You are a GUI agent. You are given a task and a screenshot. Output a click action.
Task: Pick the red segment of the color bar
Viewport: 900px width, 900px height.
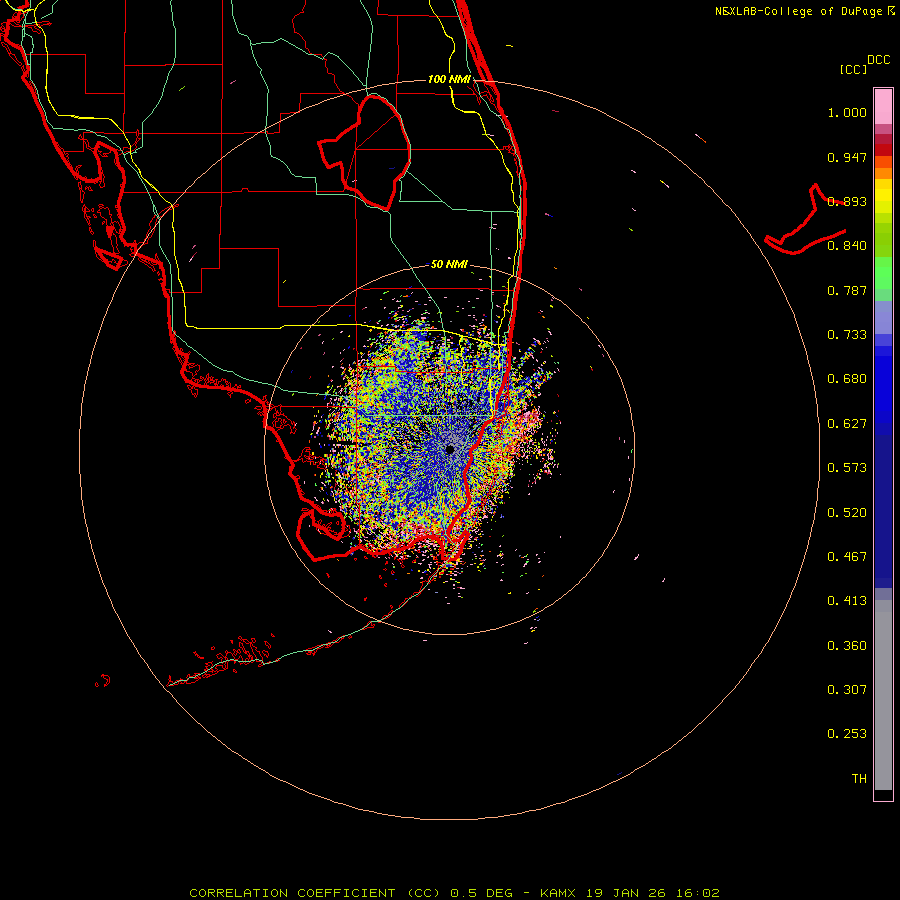click(x=883, y=149)
